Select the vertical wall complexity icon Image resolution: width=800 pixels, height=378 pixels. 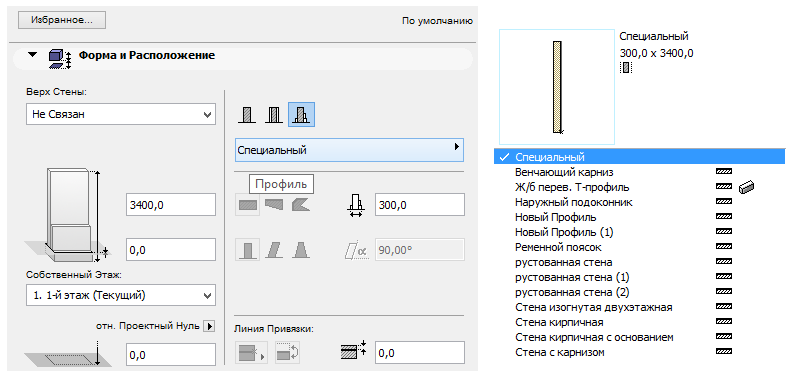[x=247, y=250]
